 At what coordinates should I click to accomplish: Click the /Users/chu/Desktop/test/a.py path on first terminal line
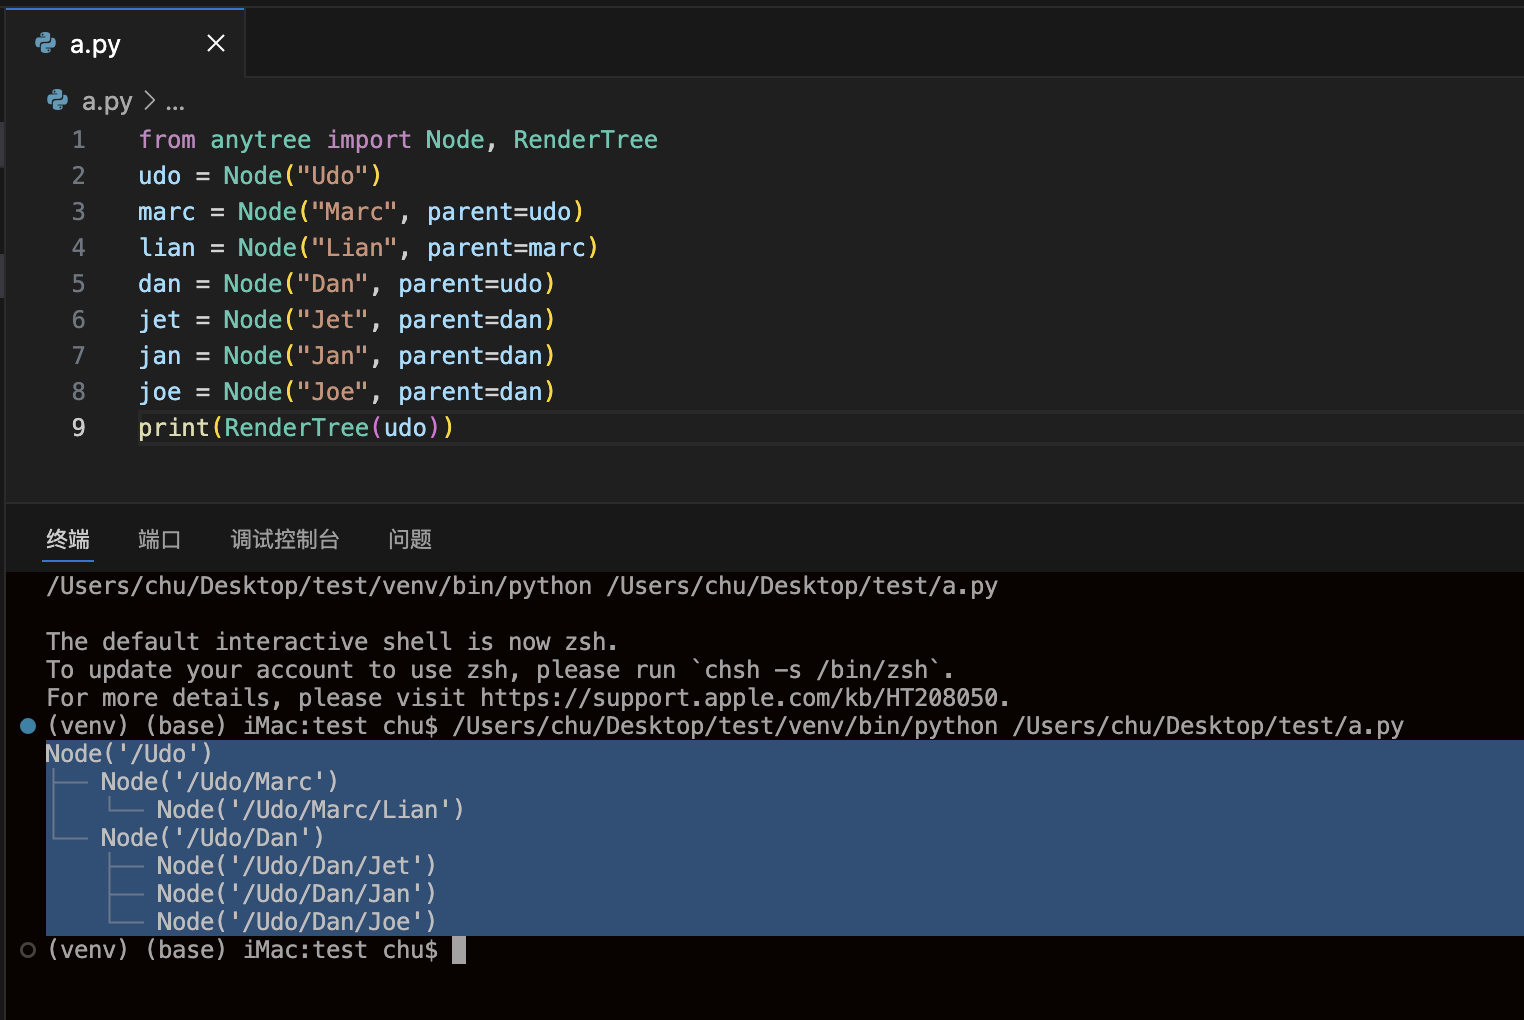point(801,586)
